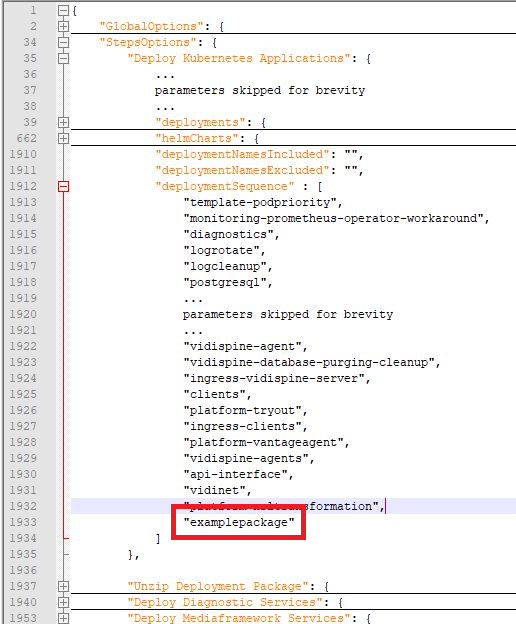The width and height of the screenshot is (516, 624).
Task: Click the "deploymentNamesIncluded" key
Action: pos(242,154)
